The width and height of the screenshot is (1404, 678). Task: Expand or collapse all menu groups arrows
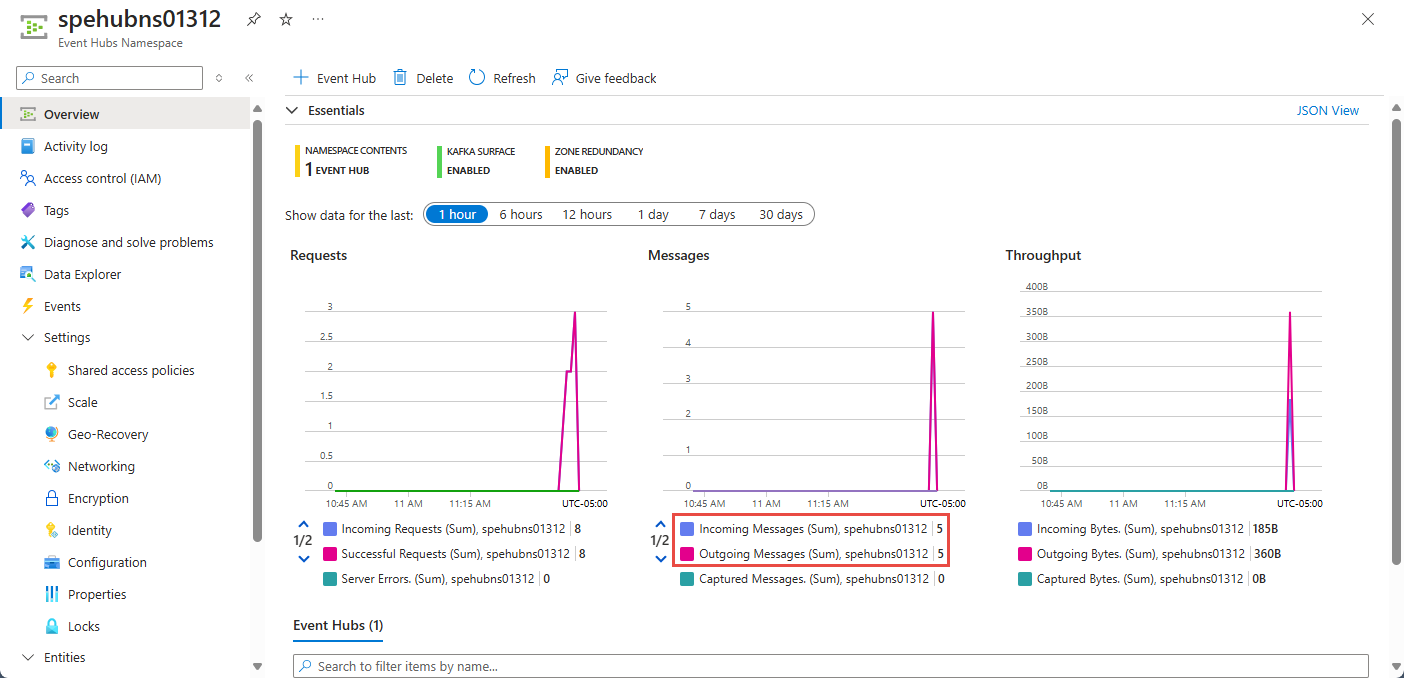click(x=219, y=78)
